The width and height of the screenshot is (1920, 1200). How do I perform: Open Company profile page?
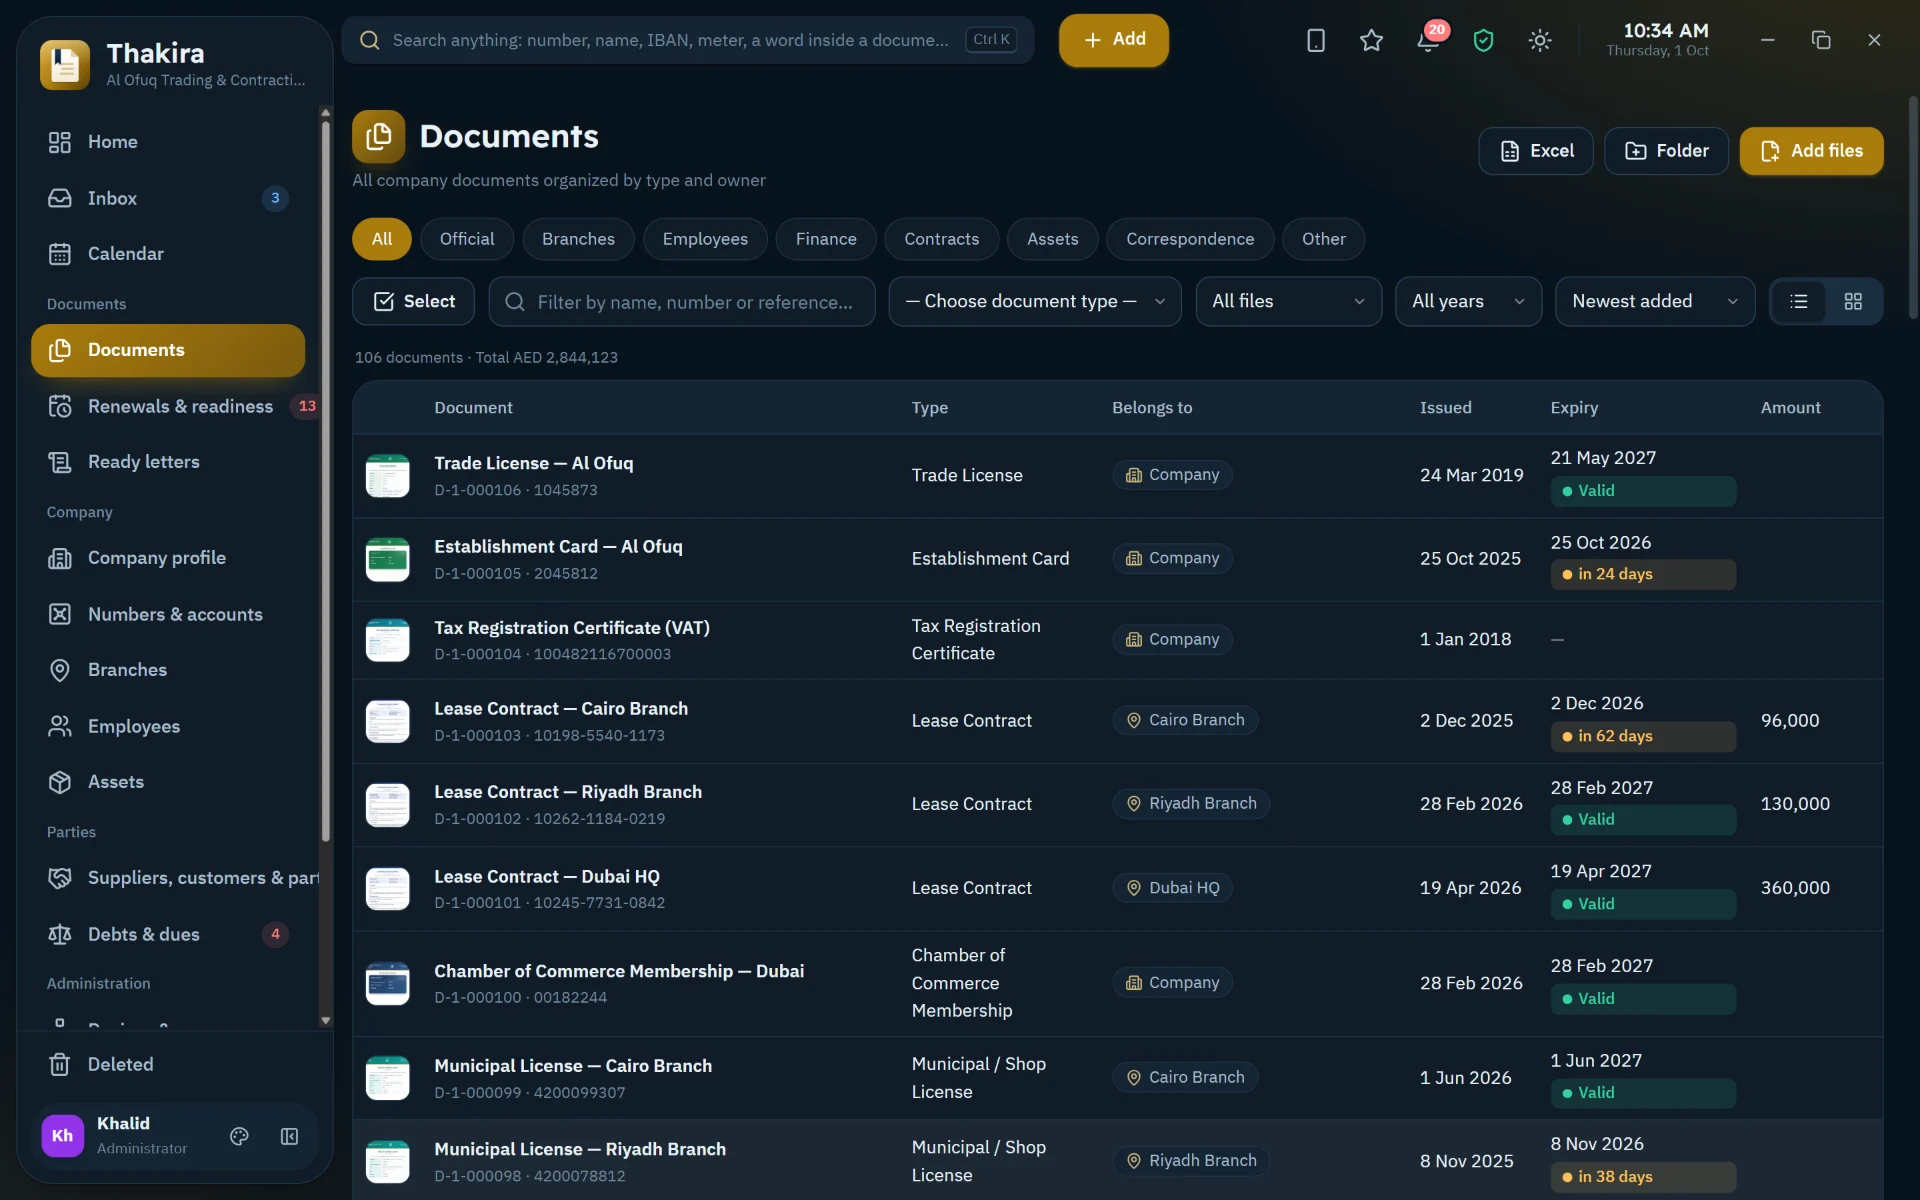tap(170, 558)
